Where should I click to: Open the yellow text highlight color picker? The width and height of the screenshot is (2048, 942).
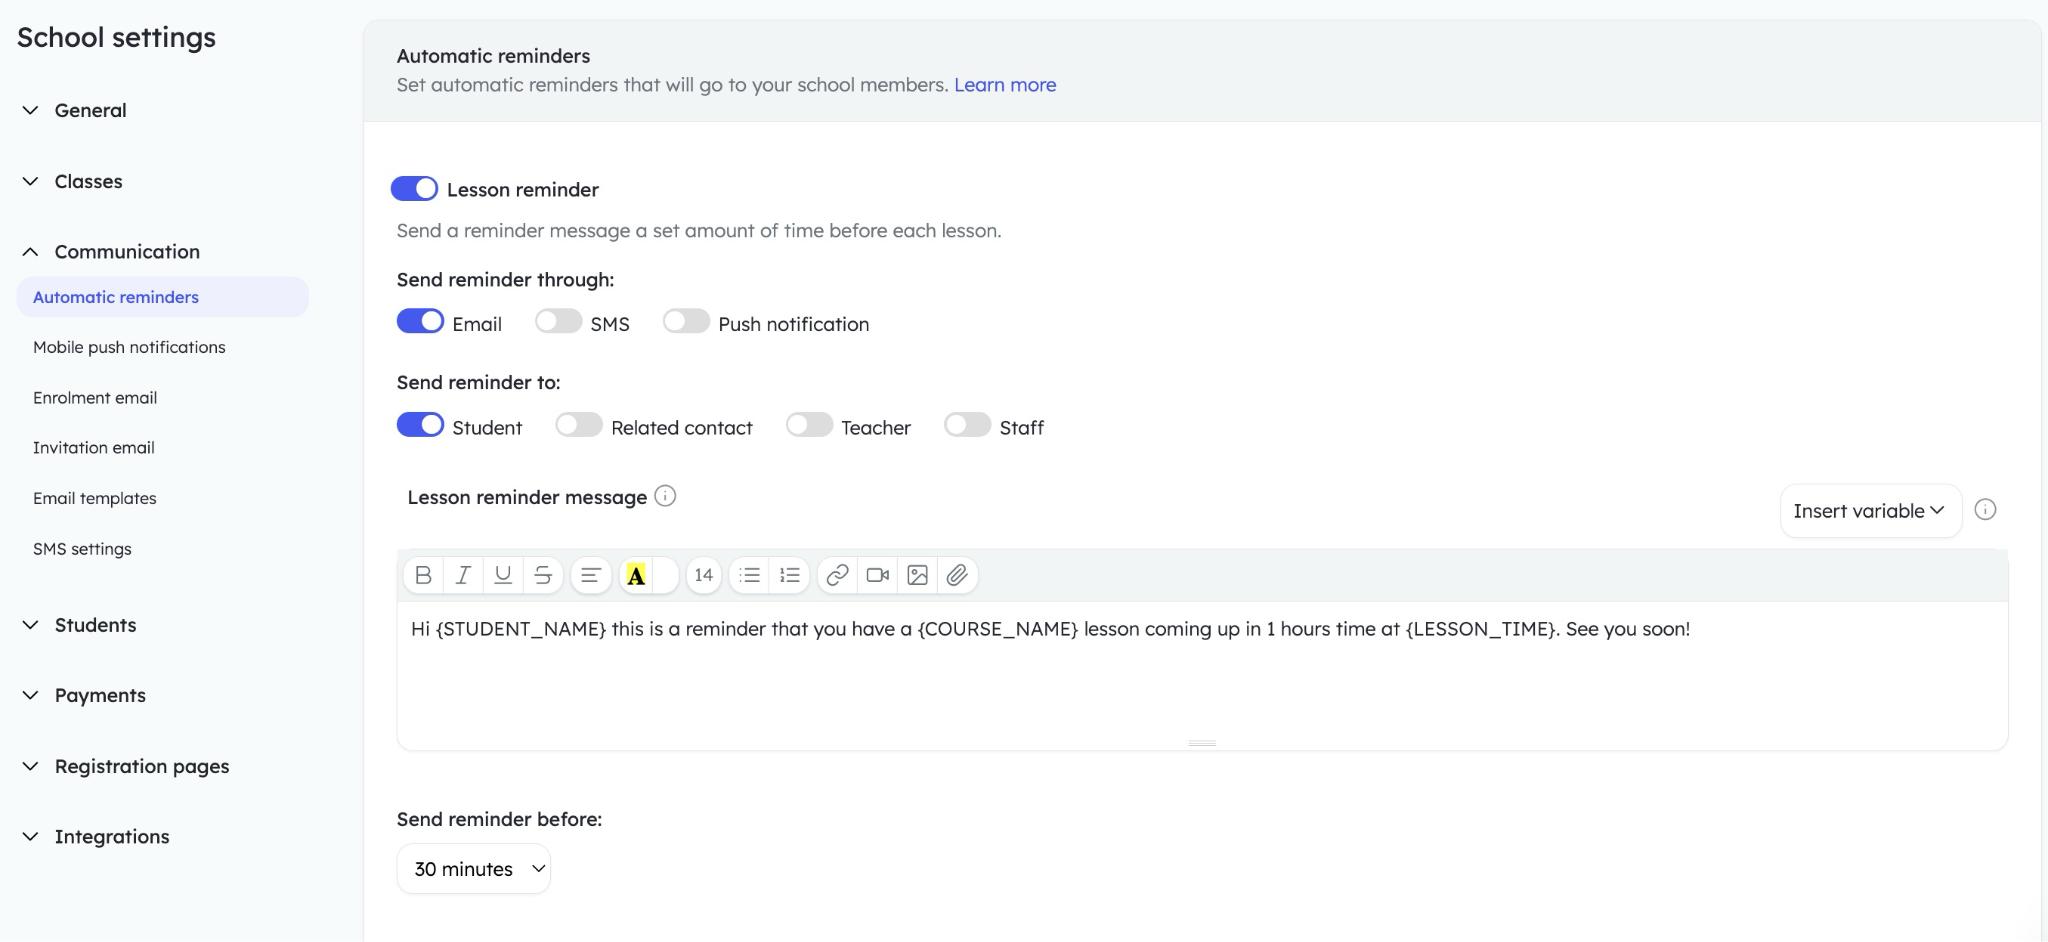pos(636,575)
